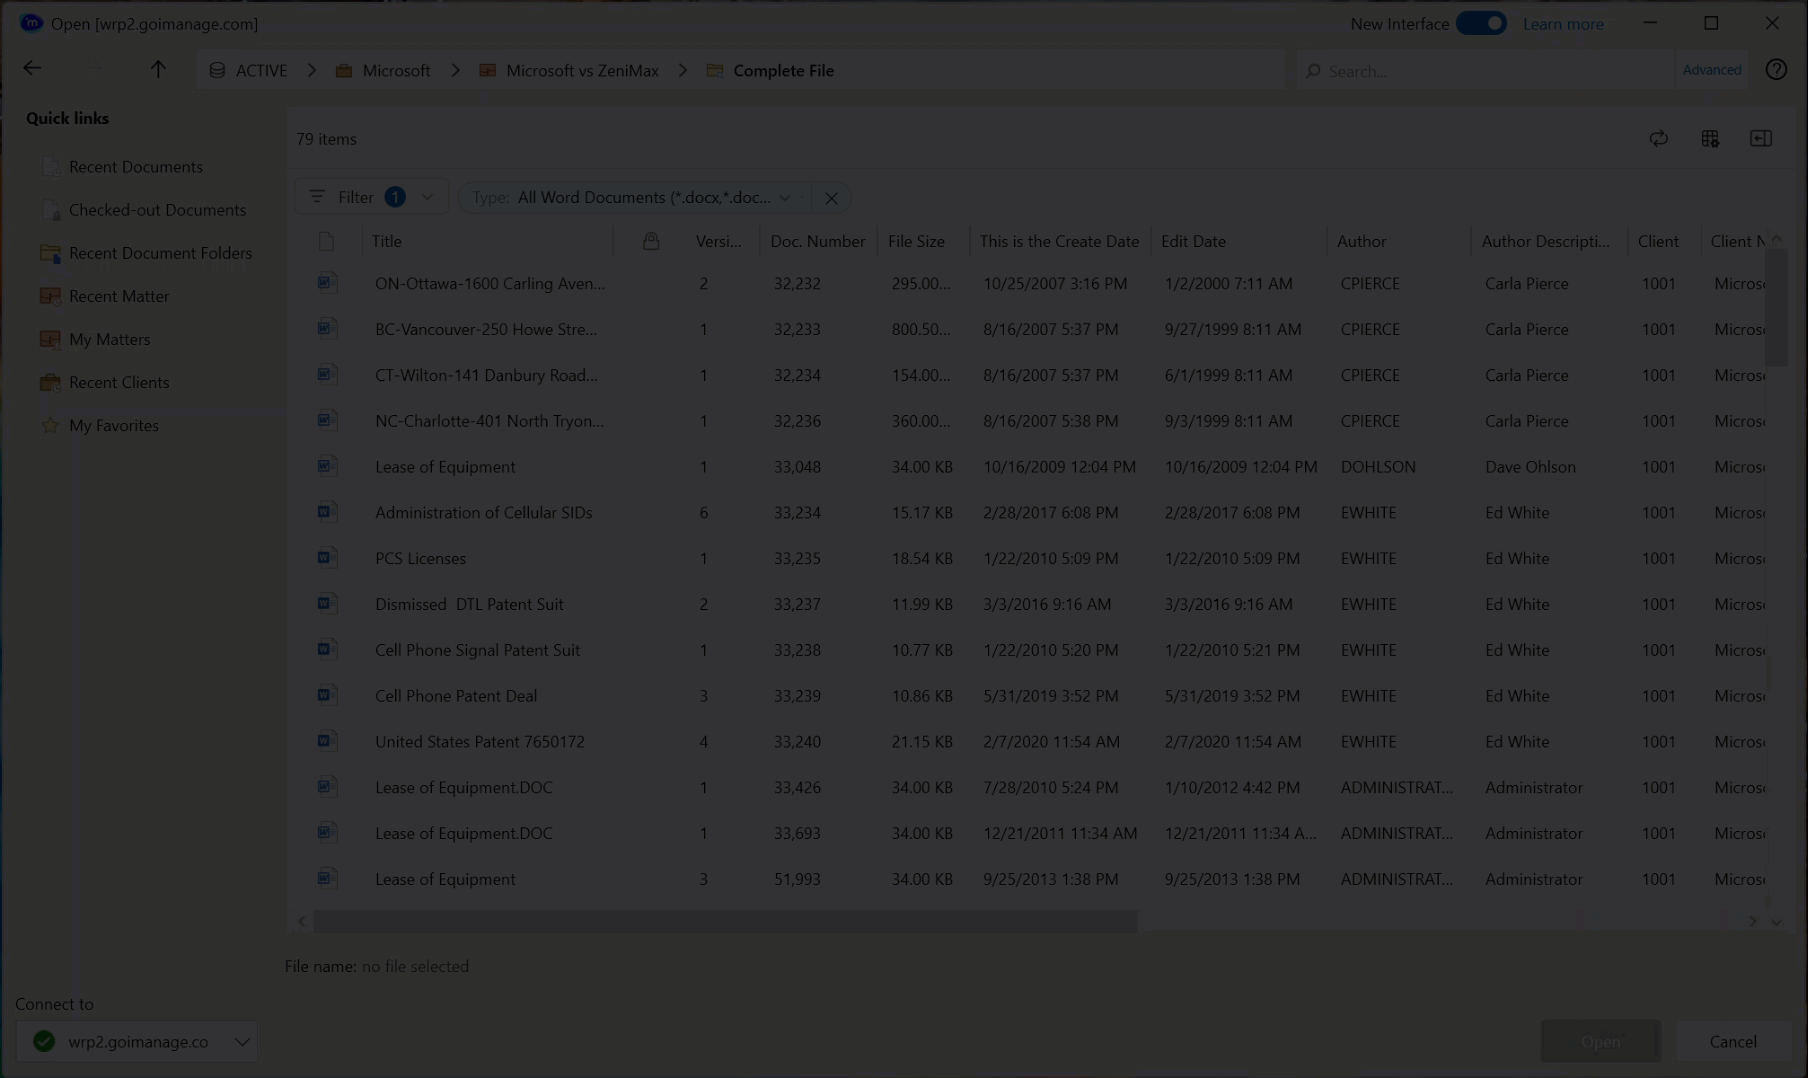Expand the Filter dropdown chevron
Viewport: 1808px width, 1078px height.
(x=428, y=197)
